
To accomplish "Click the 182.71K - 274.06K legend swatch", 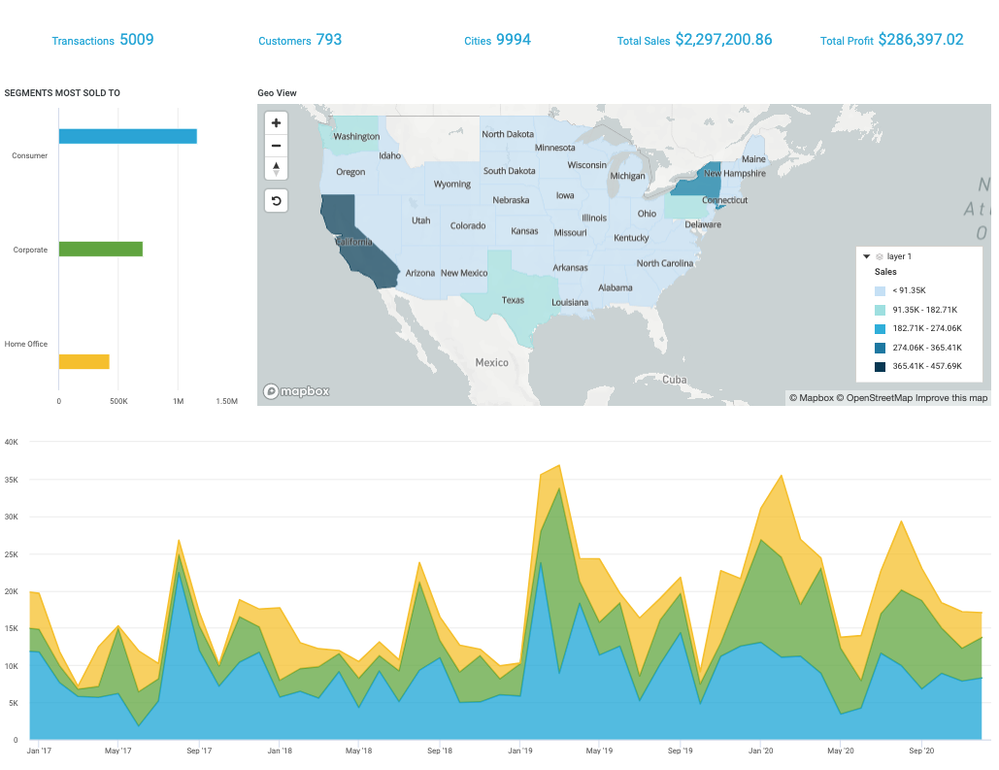I will 880,329.
